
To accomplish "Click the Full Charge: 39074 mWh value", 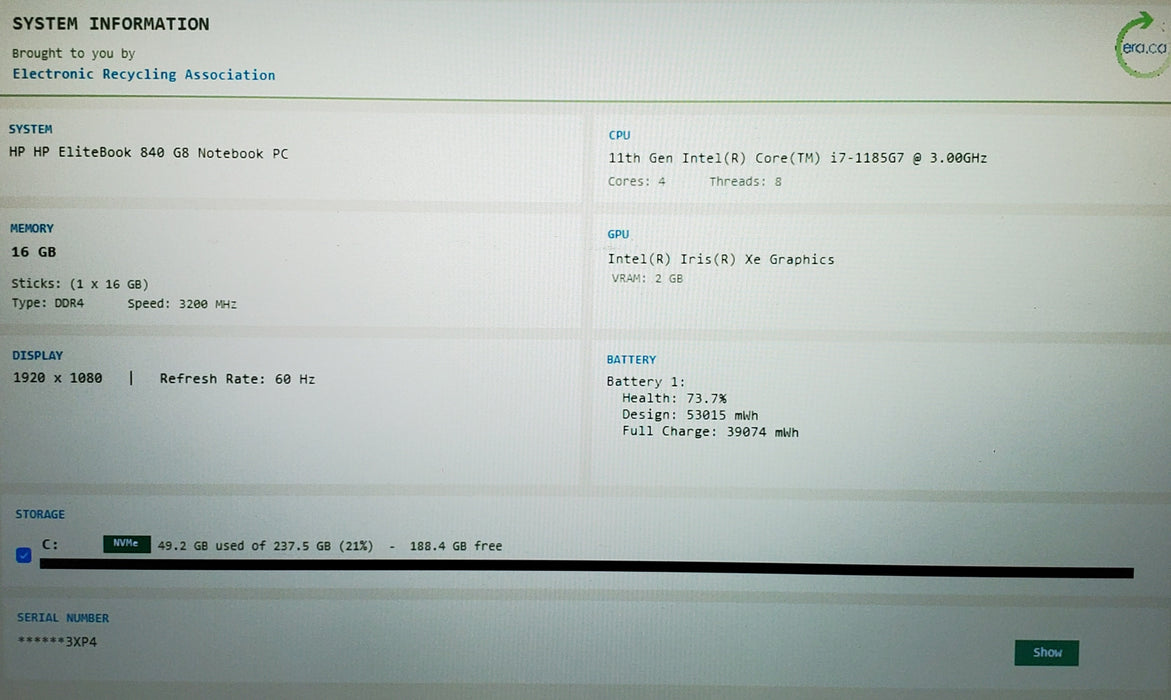I will 710,432.
